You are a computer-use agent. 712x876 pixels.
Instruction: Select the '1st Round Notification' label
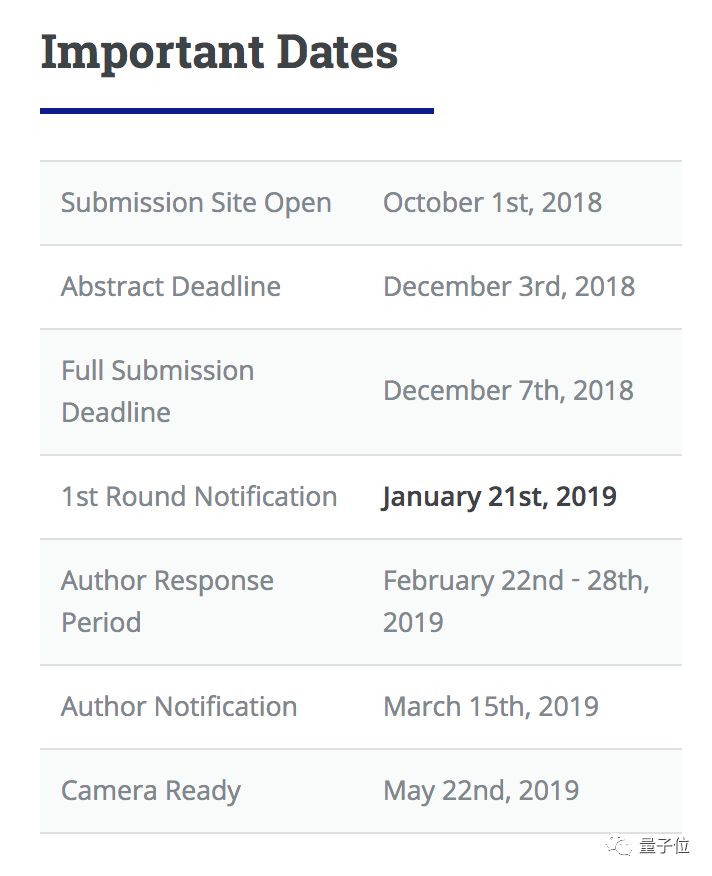199,497
